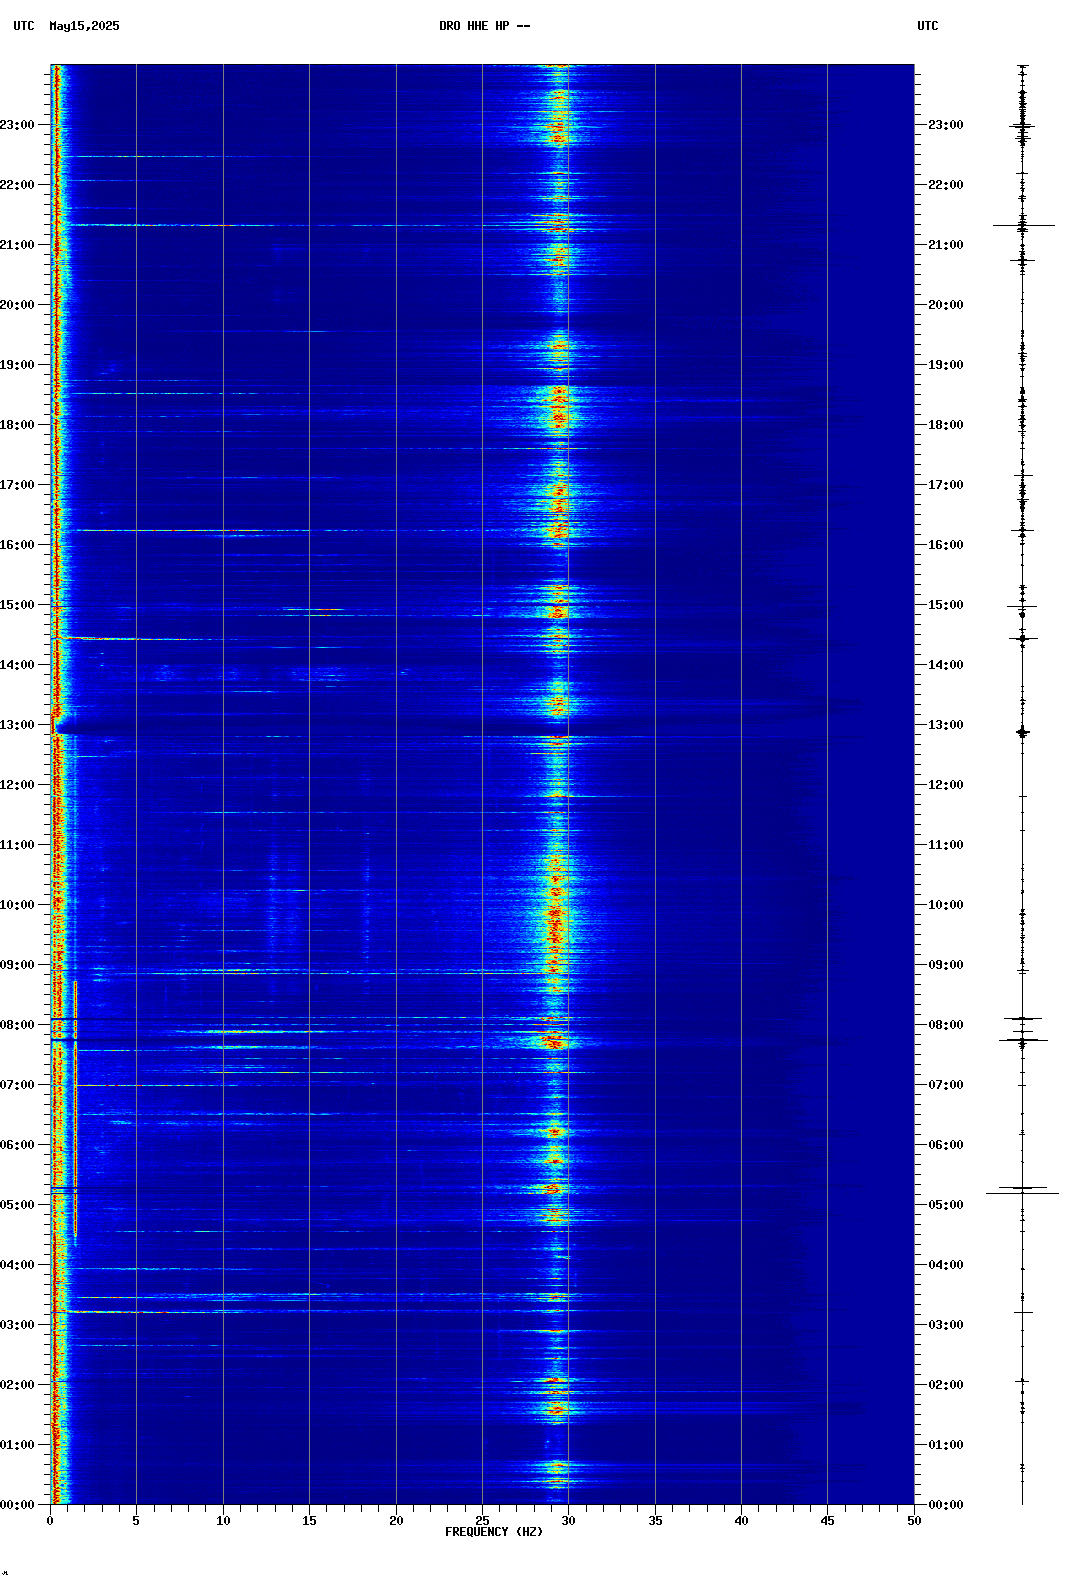Click the 25 Hz frequency axis label

(x=482, y=1521)
